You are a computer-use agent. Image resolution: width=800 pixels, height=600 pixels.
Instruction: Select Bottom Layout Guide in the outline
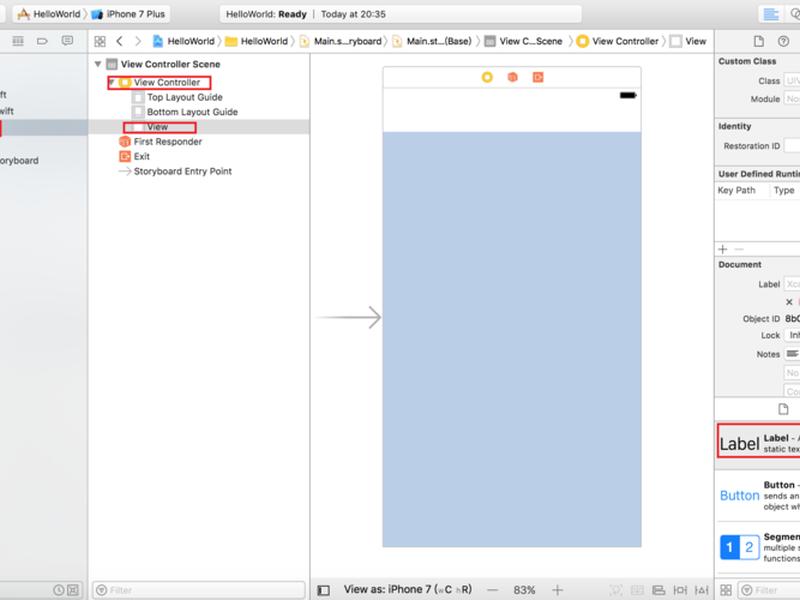point(185,112)
